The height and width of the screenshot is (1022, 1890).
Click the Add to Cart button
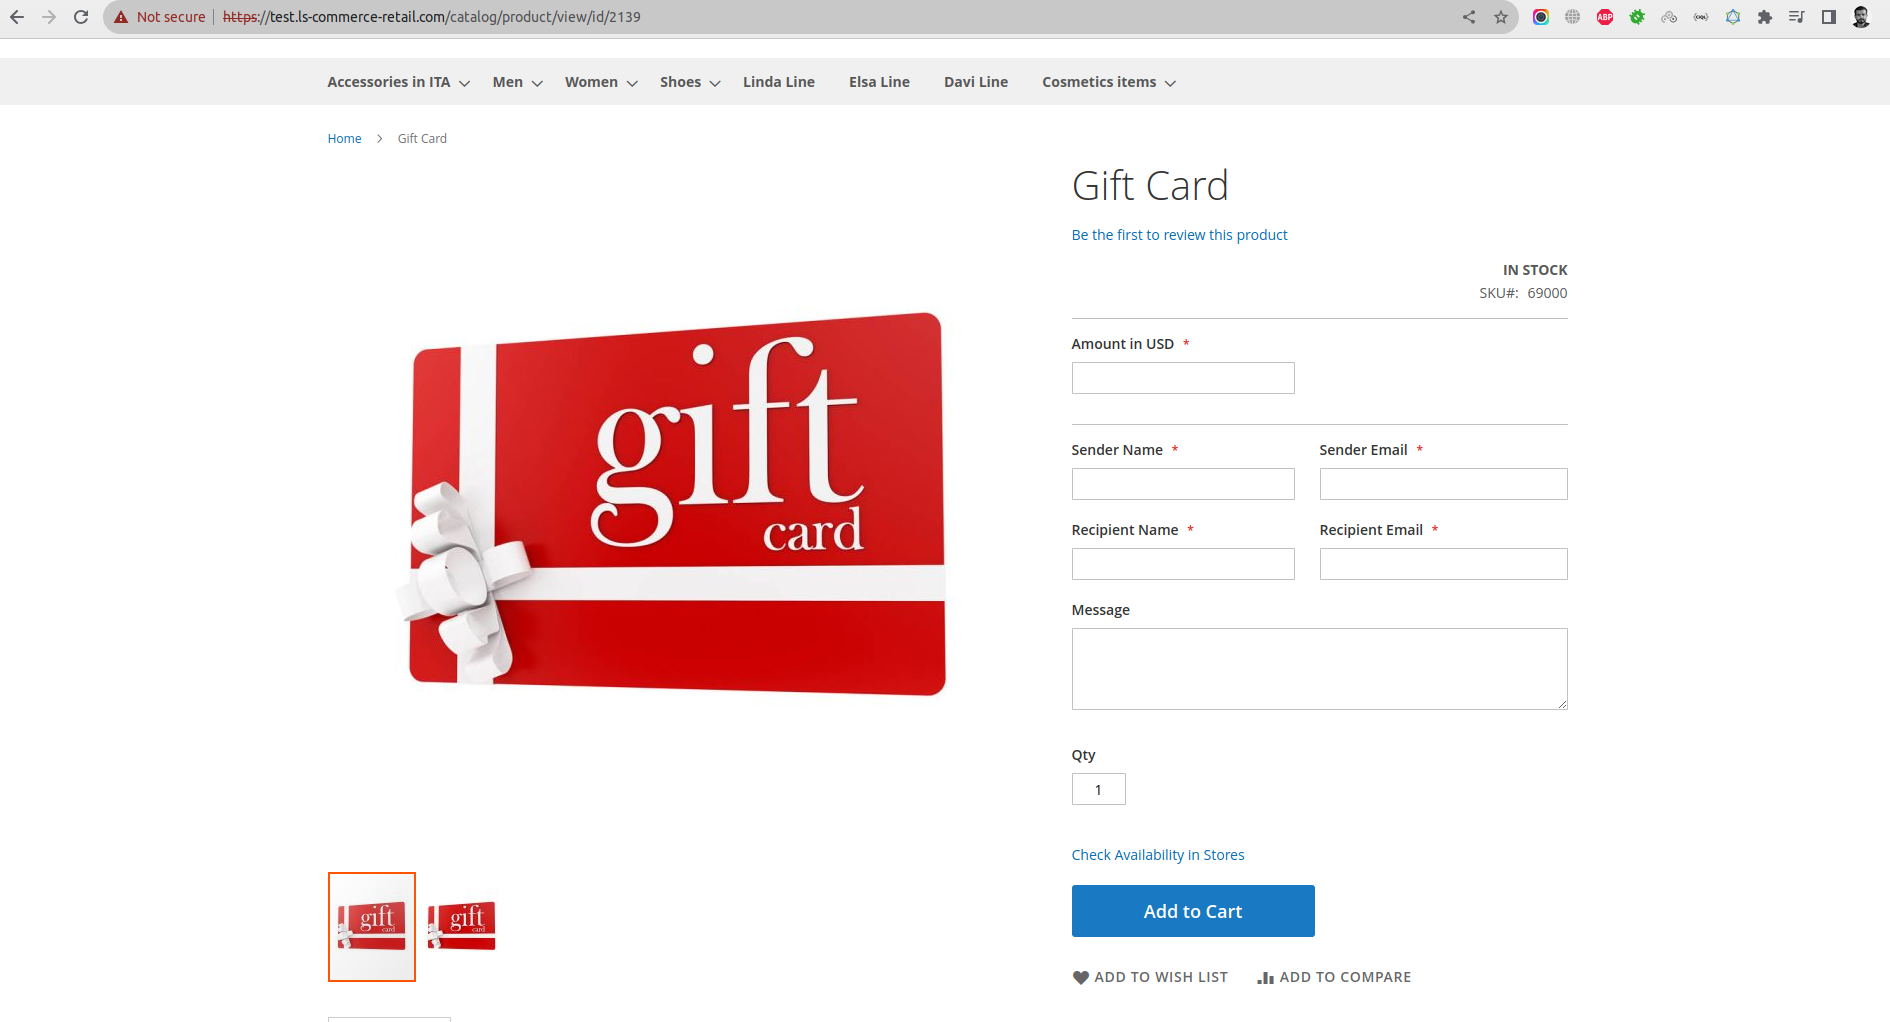coord(1193,911)
